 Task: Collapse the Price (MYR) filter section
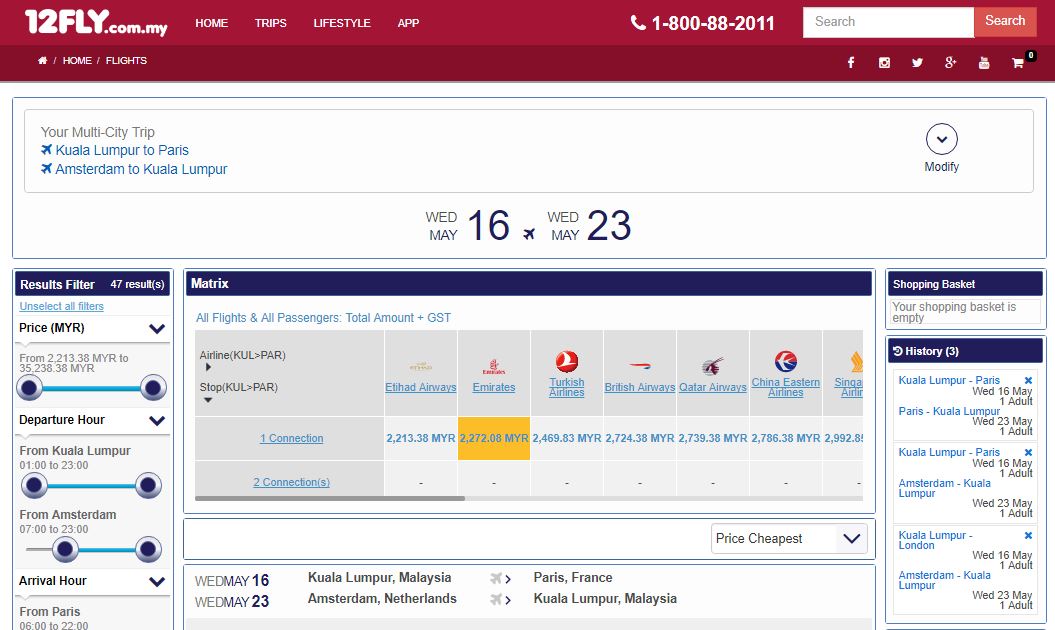(x=157, y=328)
